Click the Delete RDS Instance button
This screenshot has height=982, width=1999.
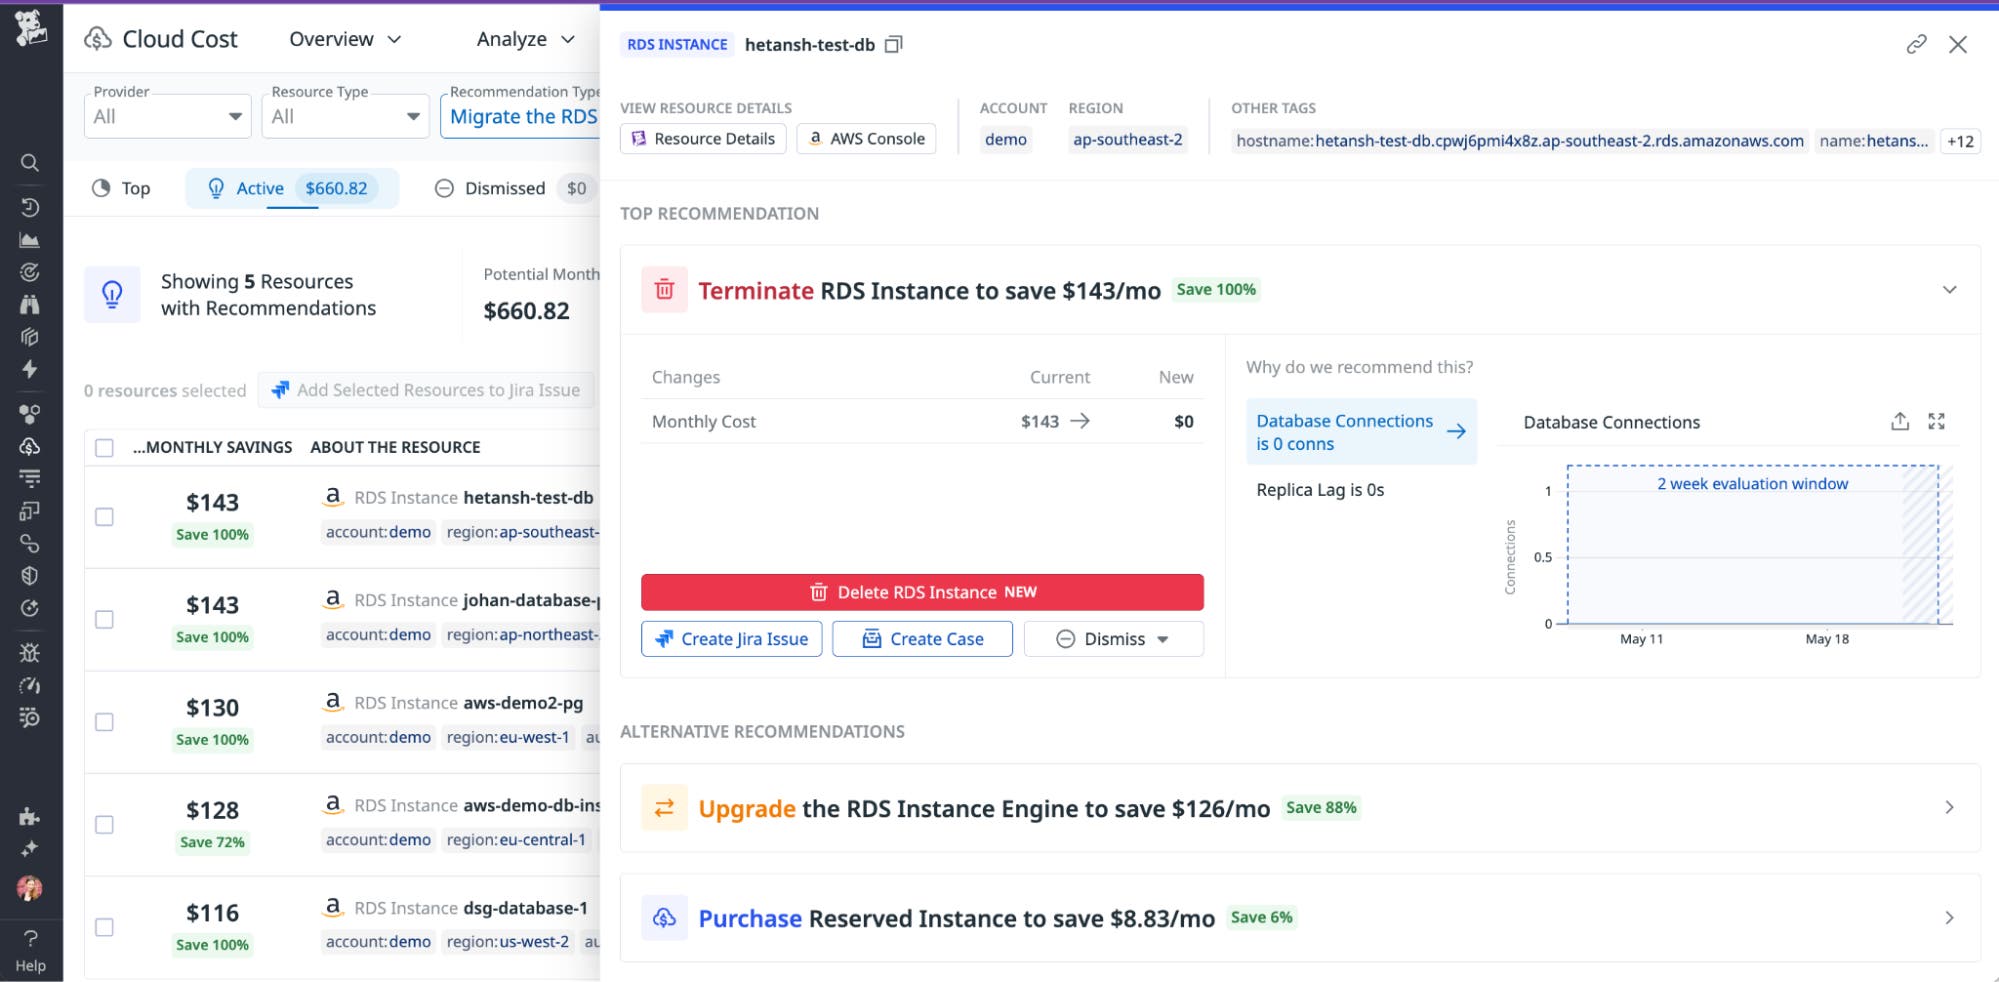922,591
